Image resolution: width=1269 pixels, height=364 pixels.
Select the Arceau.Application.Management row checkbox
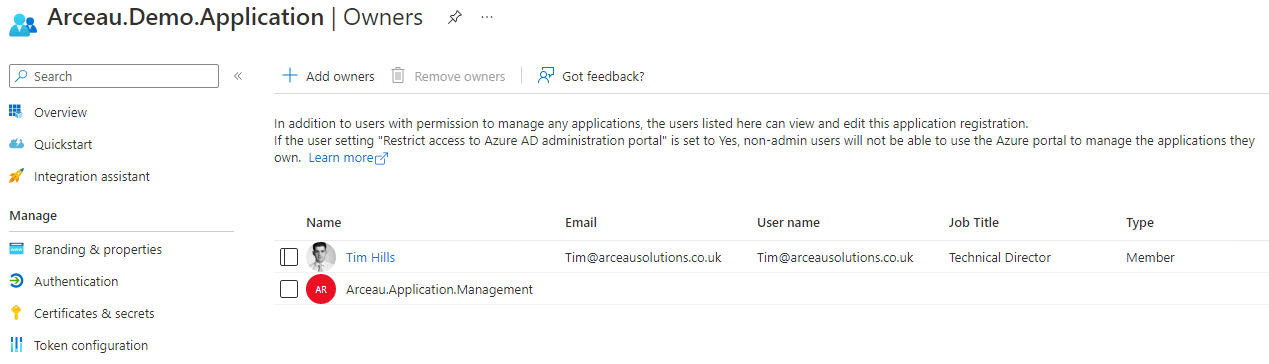pos(289,289)
